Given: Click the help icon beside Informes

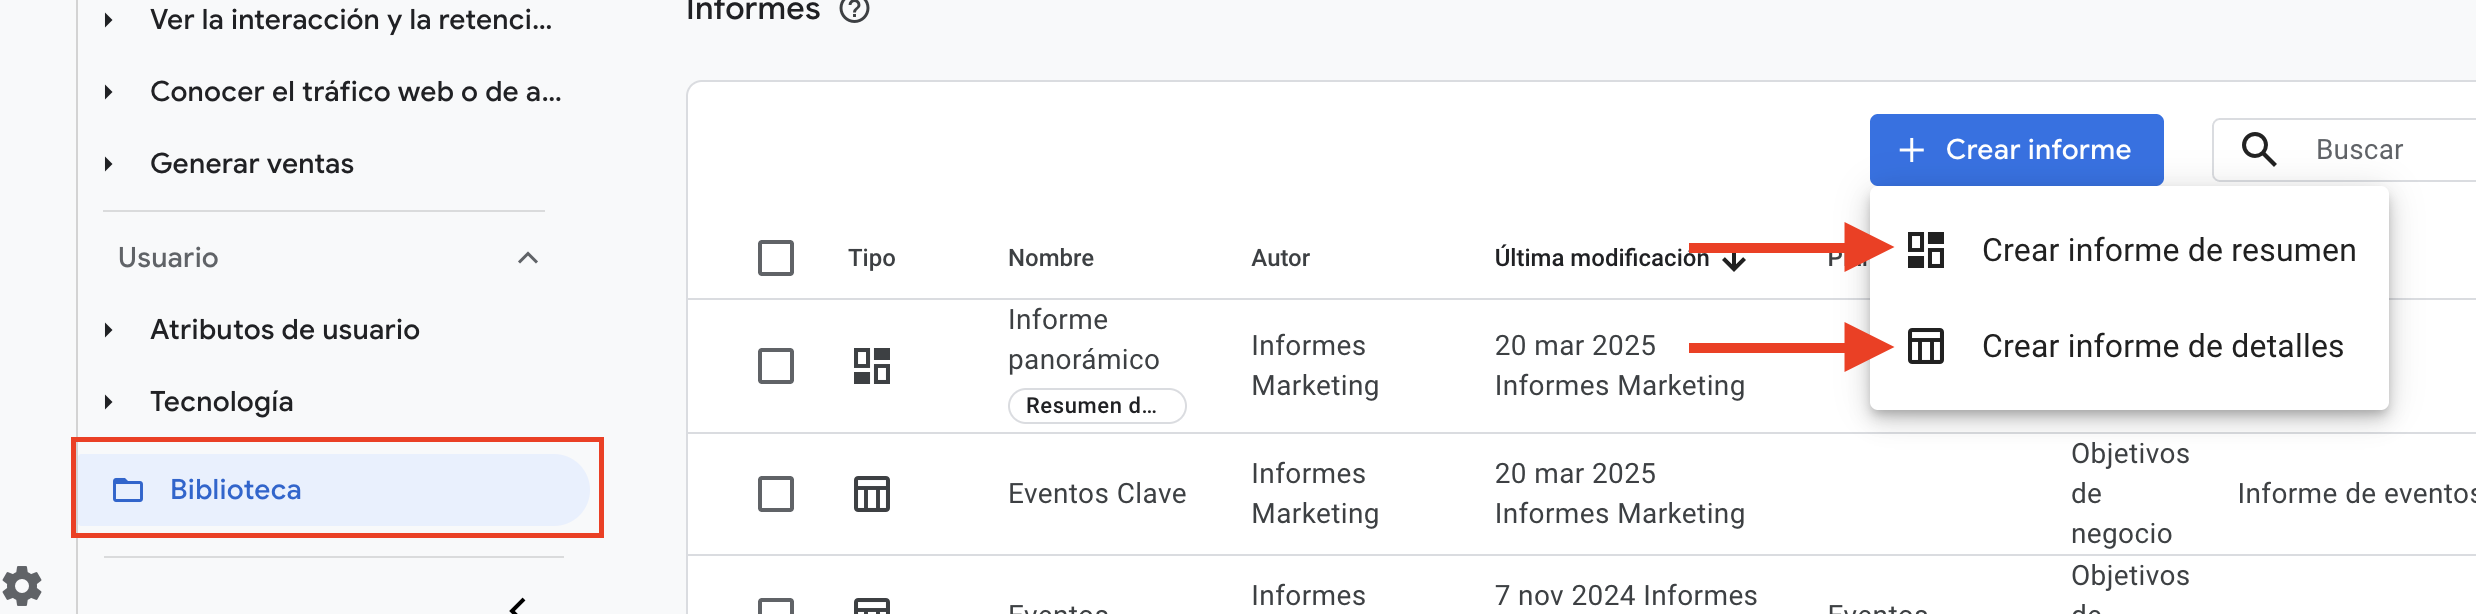Looking at the screenshot, I should (854, 11).
